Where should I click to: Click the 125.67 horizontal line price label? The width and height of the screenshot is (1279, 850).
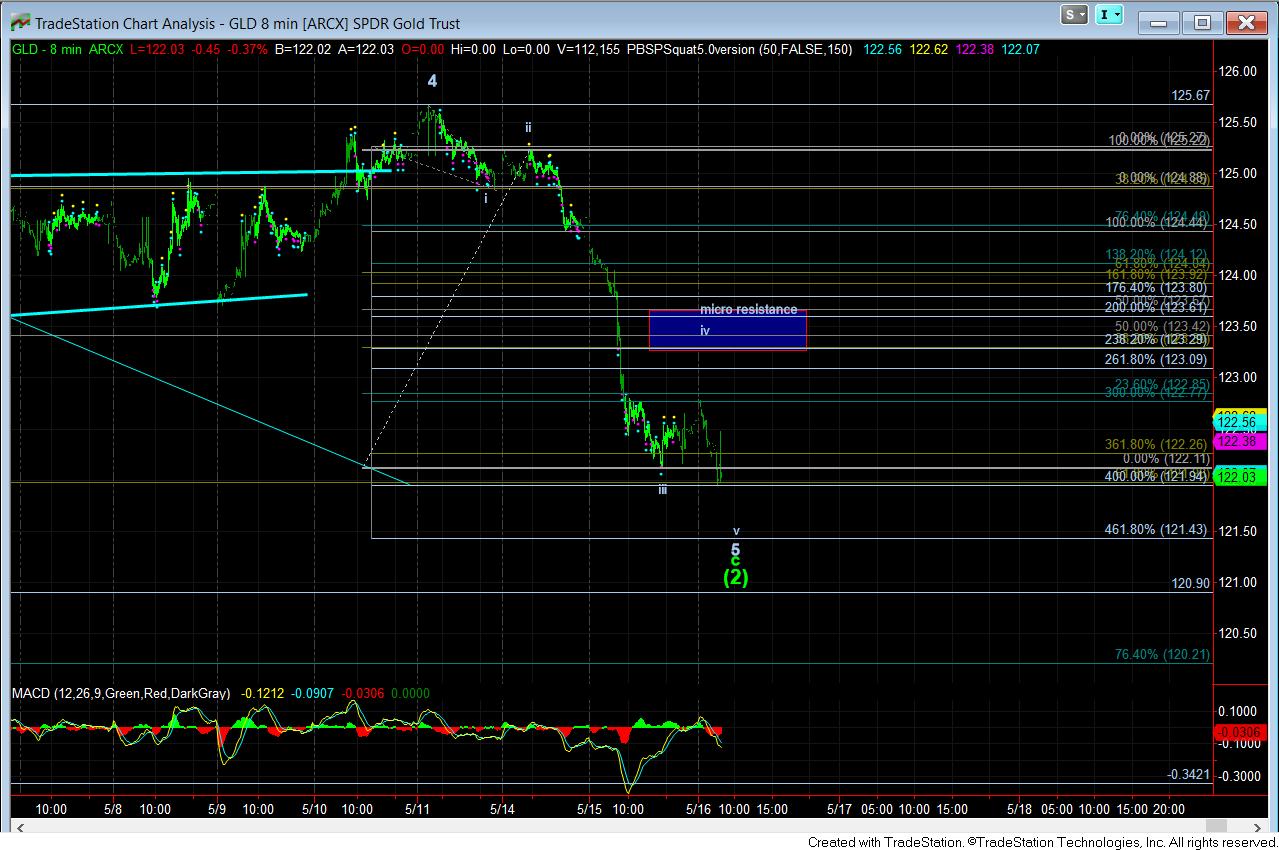point(1190,95)
